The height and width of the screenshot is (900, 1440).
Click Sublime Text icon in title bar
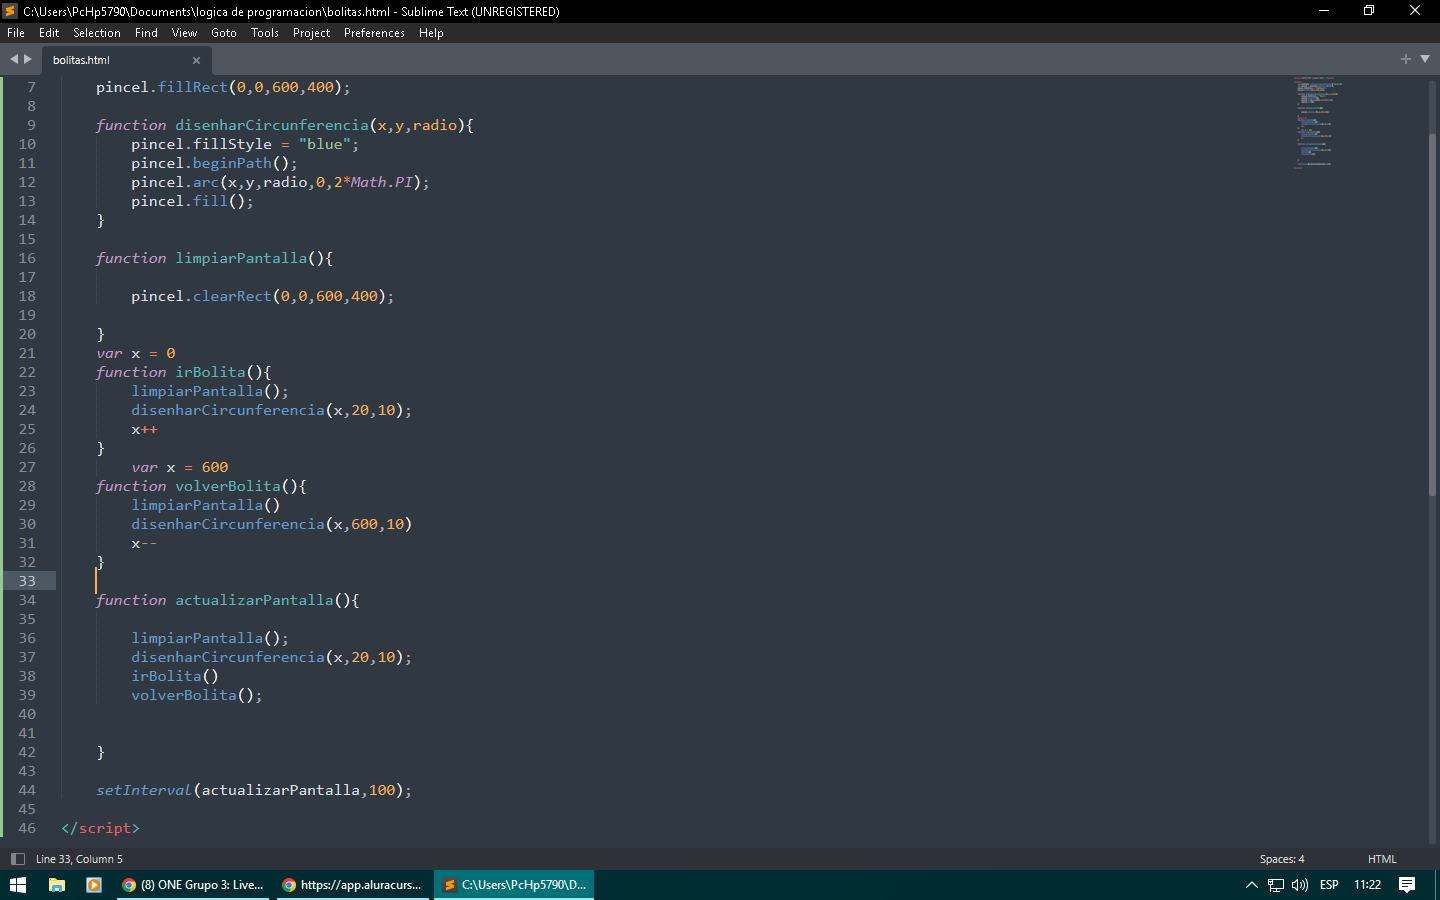click(11, 11)
